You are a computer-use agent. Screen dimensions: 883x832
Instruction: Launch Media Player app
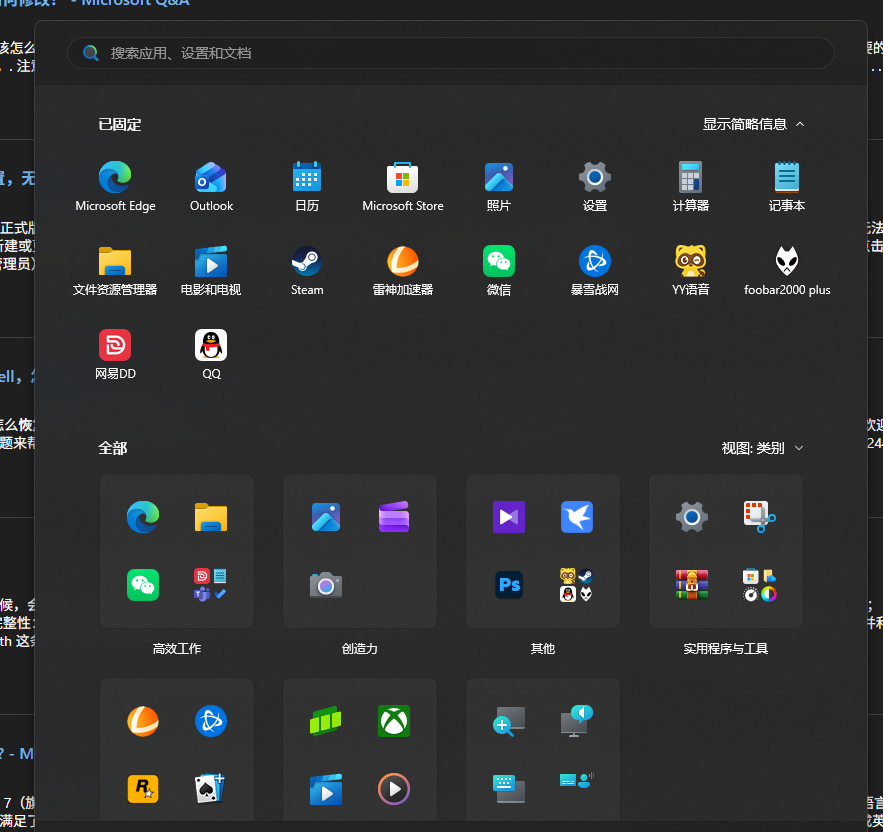tap(394, 789)
